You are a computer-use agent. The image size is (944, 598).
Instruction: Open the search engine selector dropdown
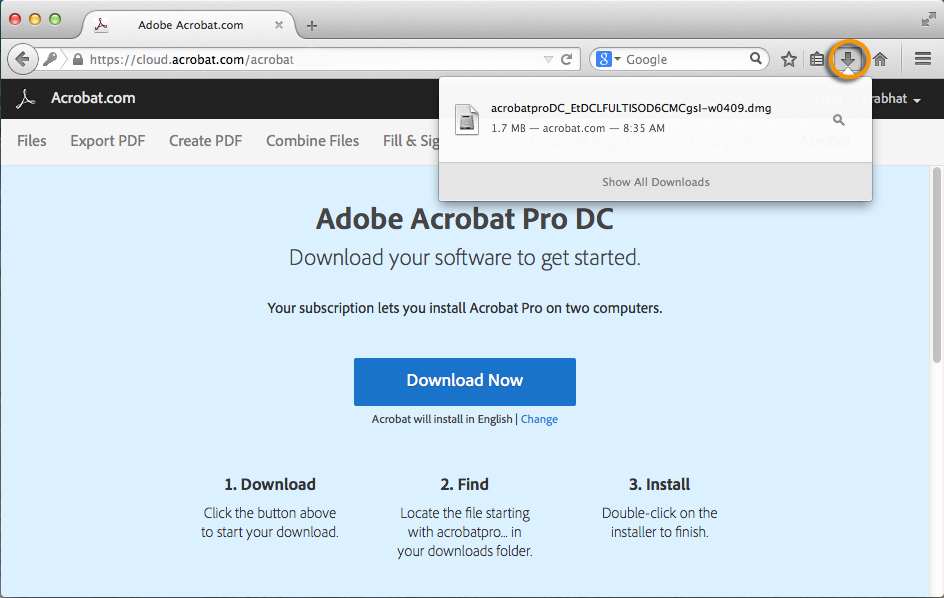click(618, 59)
